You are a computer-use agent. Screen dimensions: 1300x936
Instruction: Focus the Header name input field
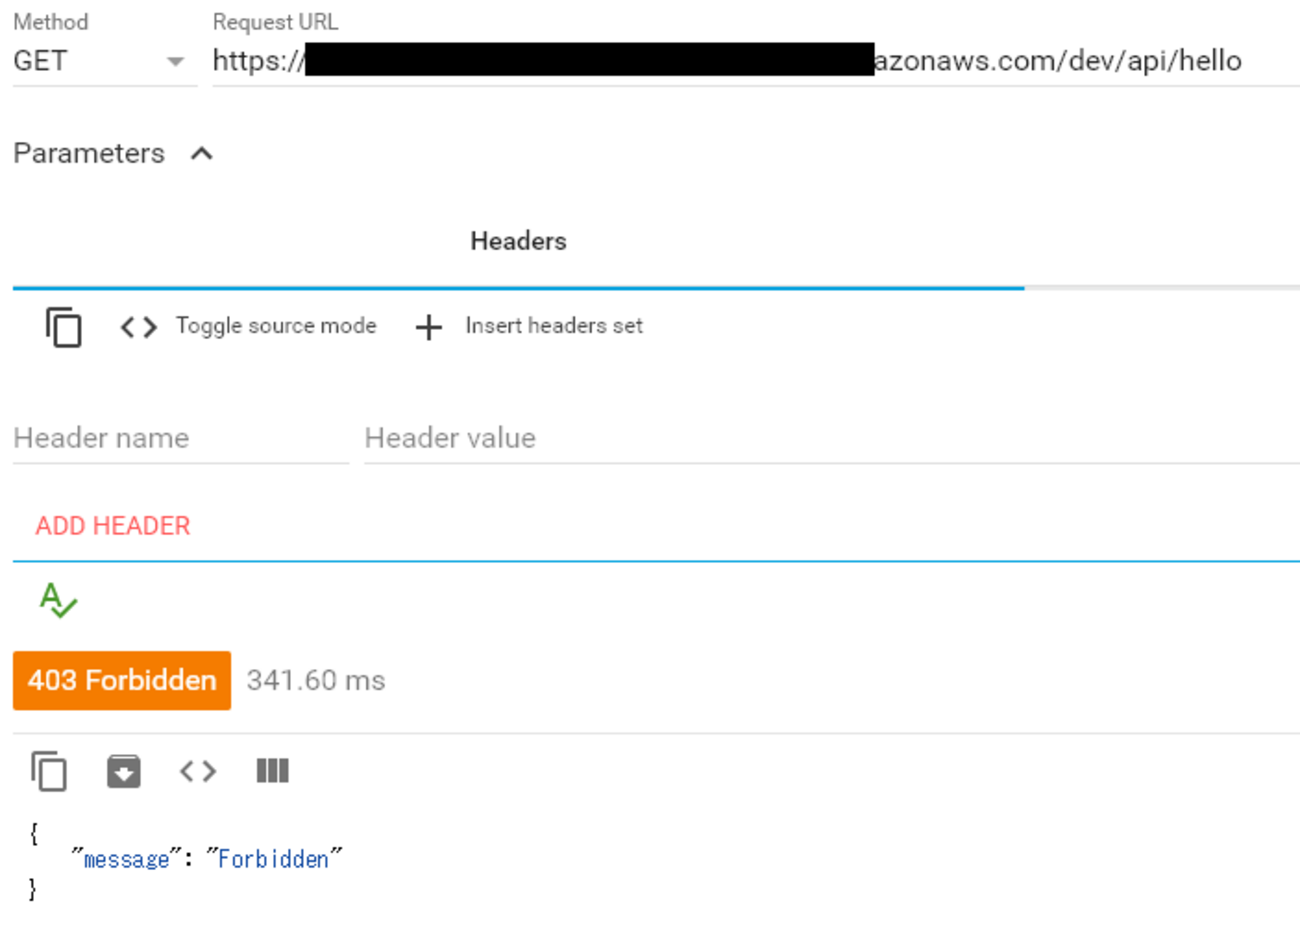click(181, 438)
